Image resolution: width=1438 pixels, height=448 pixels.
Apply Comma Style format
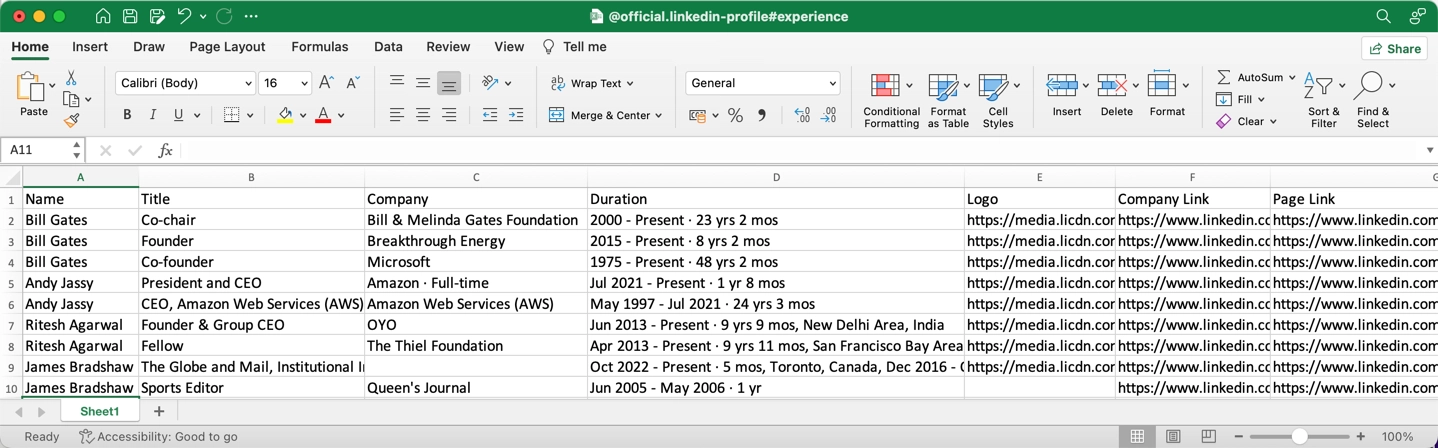point(762,115)
